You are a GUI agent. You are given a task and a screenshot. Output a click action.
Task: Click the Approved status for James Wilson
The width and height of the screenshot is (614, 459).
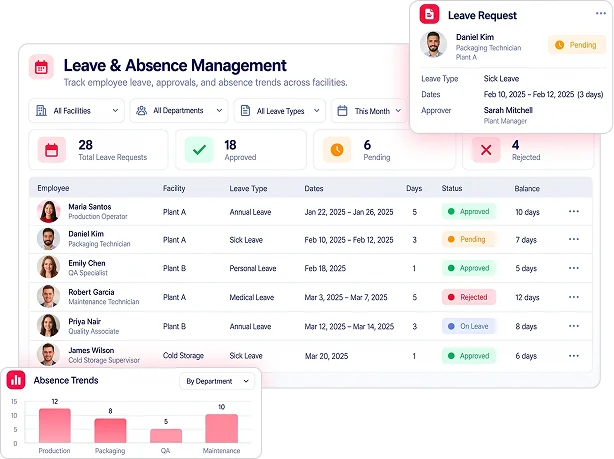469,356
